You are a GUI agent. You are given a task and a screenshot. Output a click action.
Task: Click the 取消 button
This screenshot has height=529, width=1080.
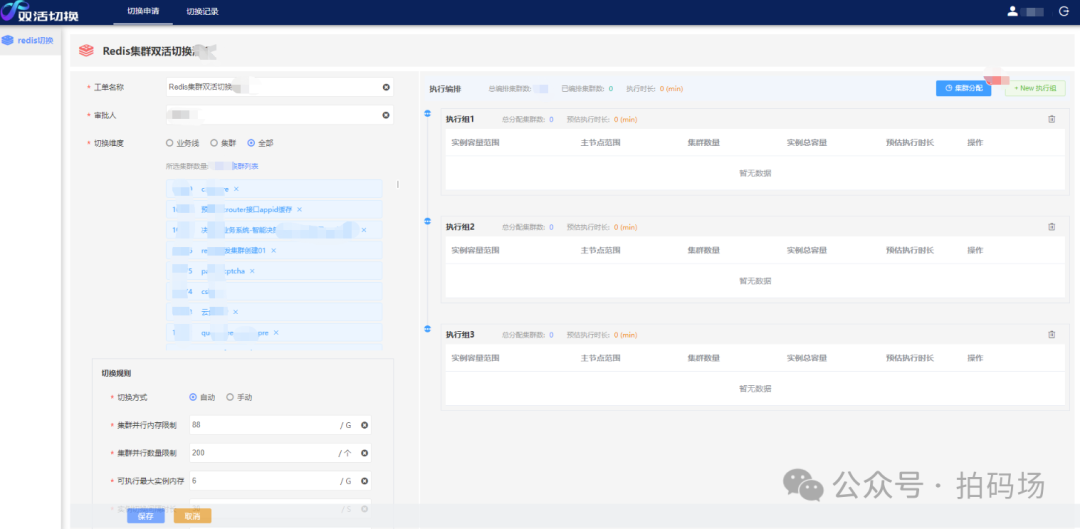(x=193, y=516)
